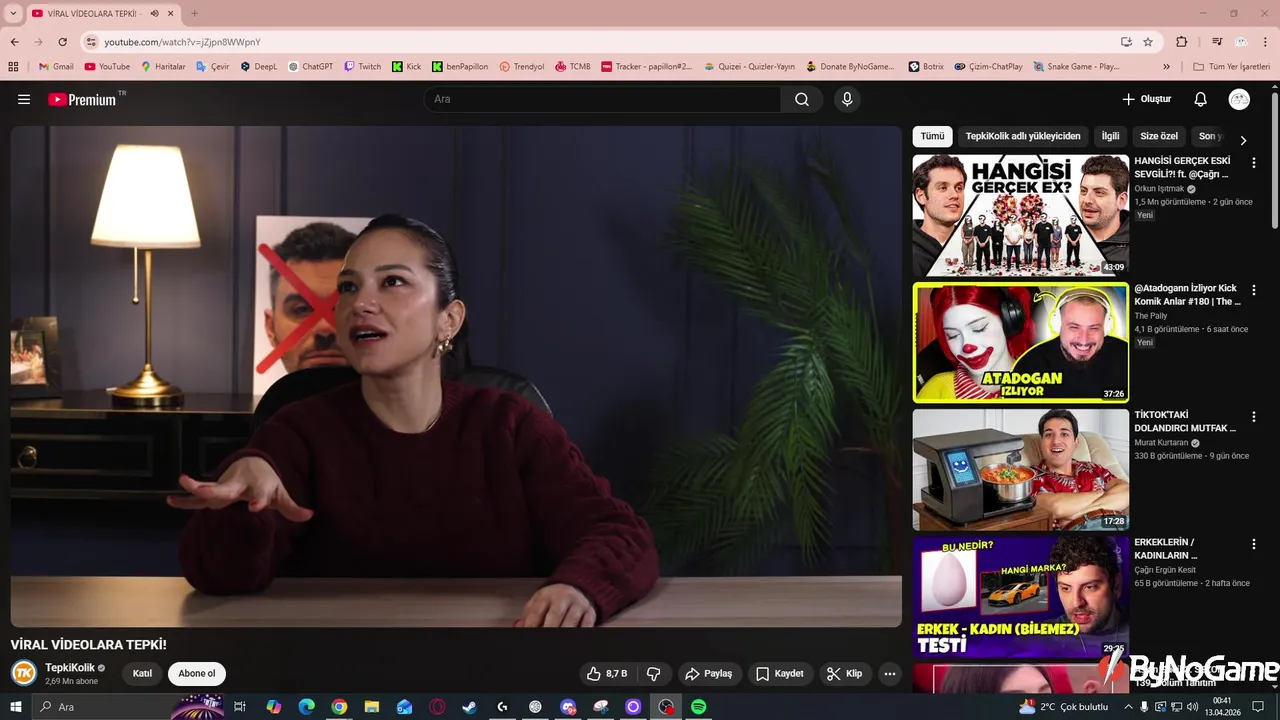The image size is (1280, 720).
Task: Click the video player to pause
Action: click(456, 376)
